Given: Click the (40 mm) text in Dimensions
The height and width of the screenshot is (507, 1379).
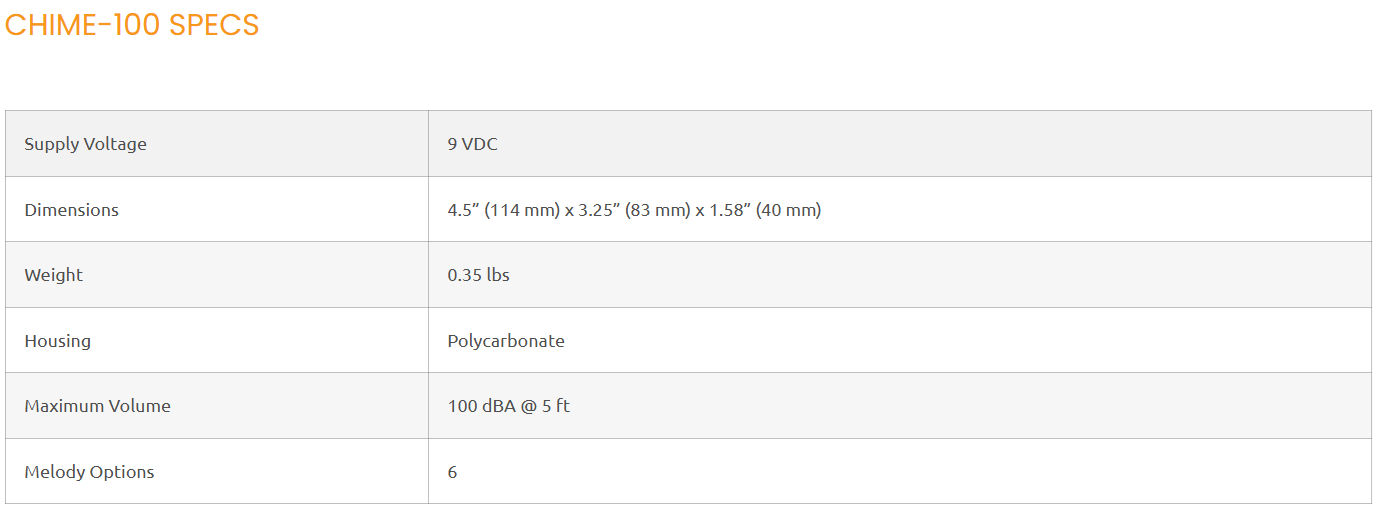Looking at the screenshot, I should [x=789, y=210].
